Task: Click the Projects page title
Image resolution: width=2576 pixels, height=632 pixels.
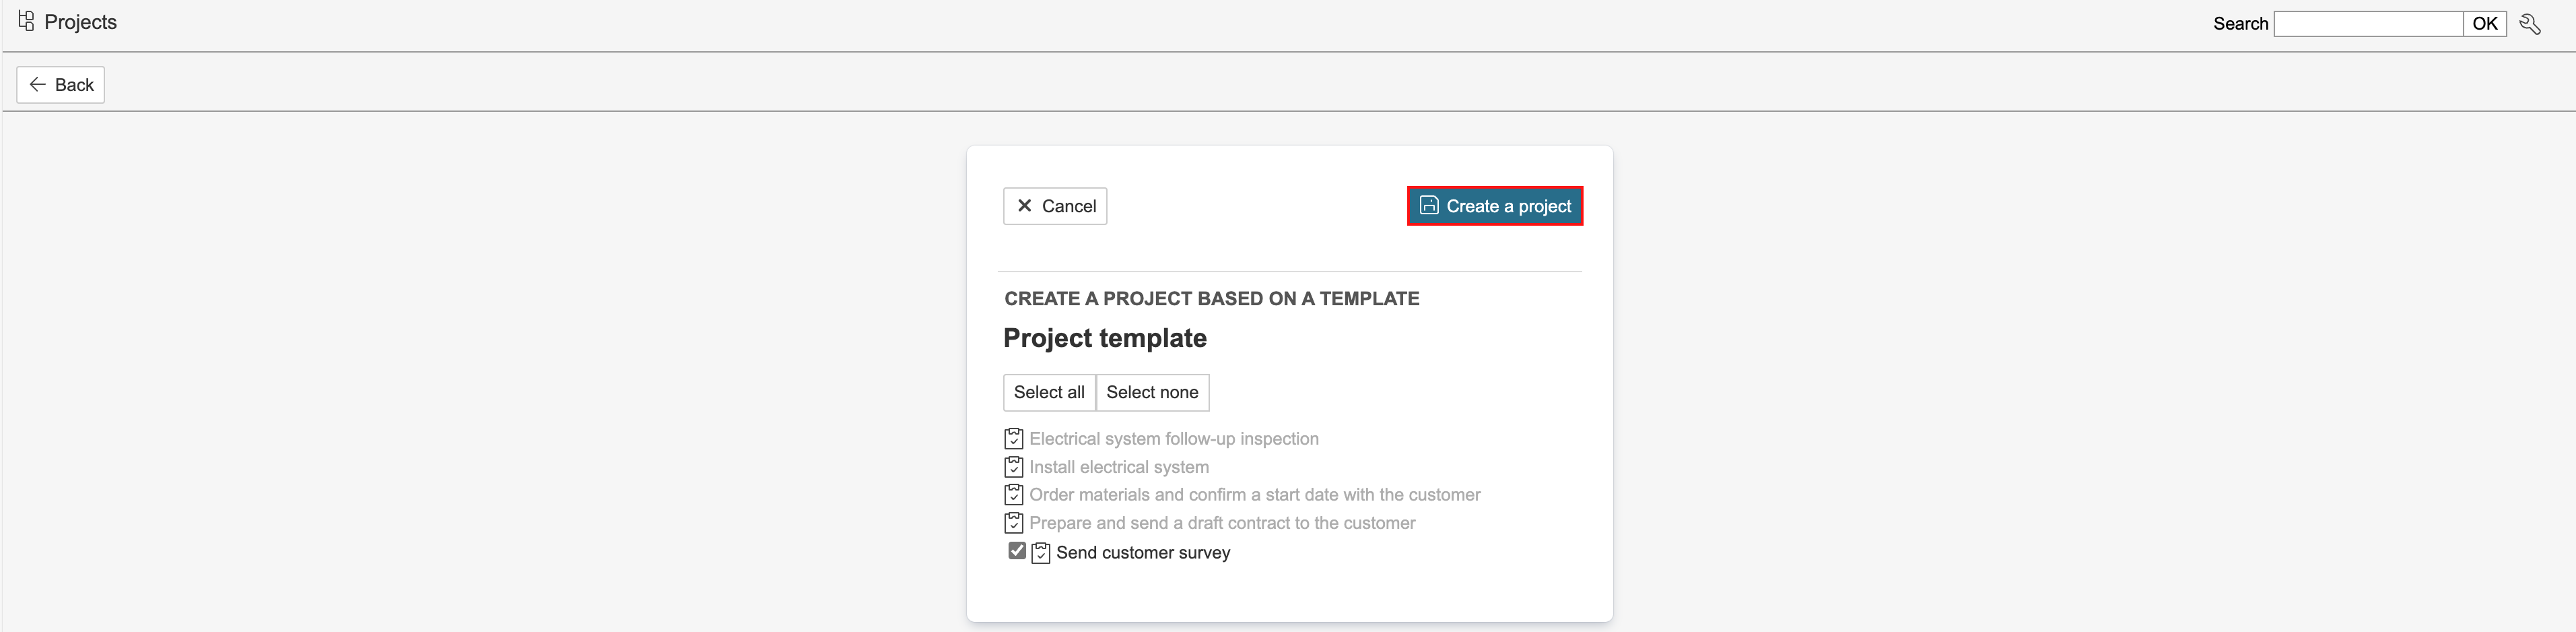Action: [x=80, y=22]
